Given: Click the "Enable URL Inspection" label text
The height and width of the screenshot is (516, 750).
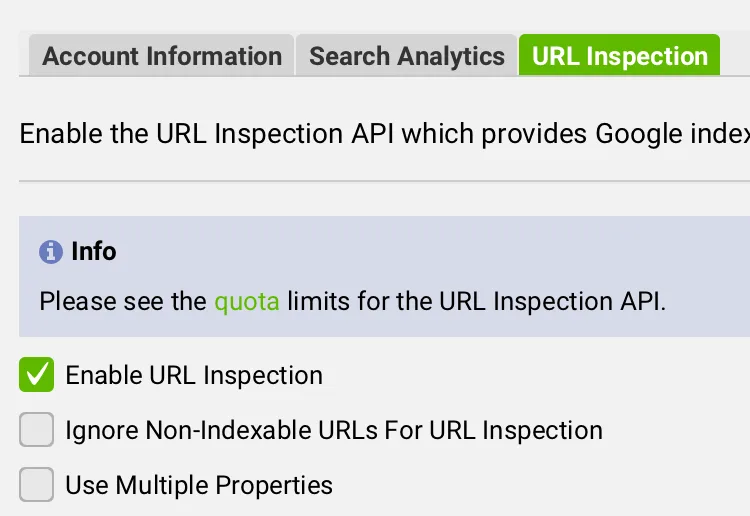Looking at the screenshot, I should [194, 375].
